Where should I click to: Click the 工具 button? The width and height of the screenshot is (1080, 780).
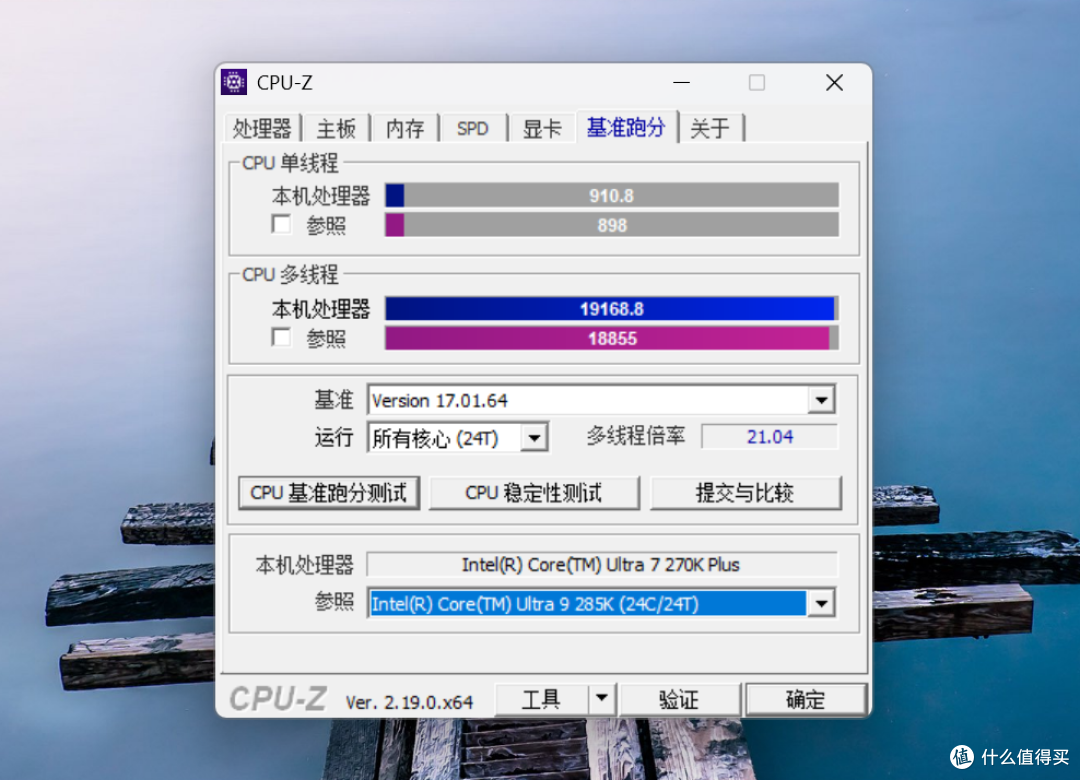pyautogui.click(x=541, y=699)
